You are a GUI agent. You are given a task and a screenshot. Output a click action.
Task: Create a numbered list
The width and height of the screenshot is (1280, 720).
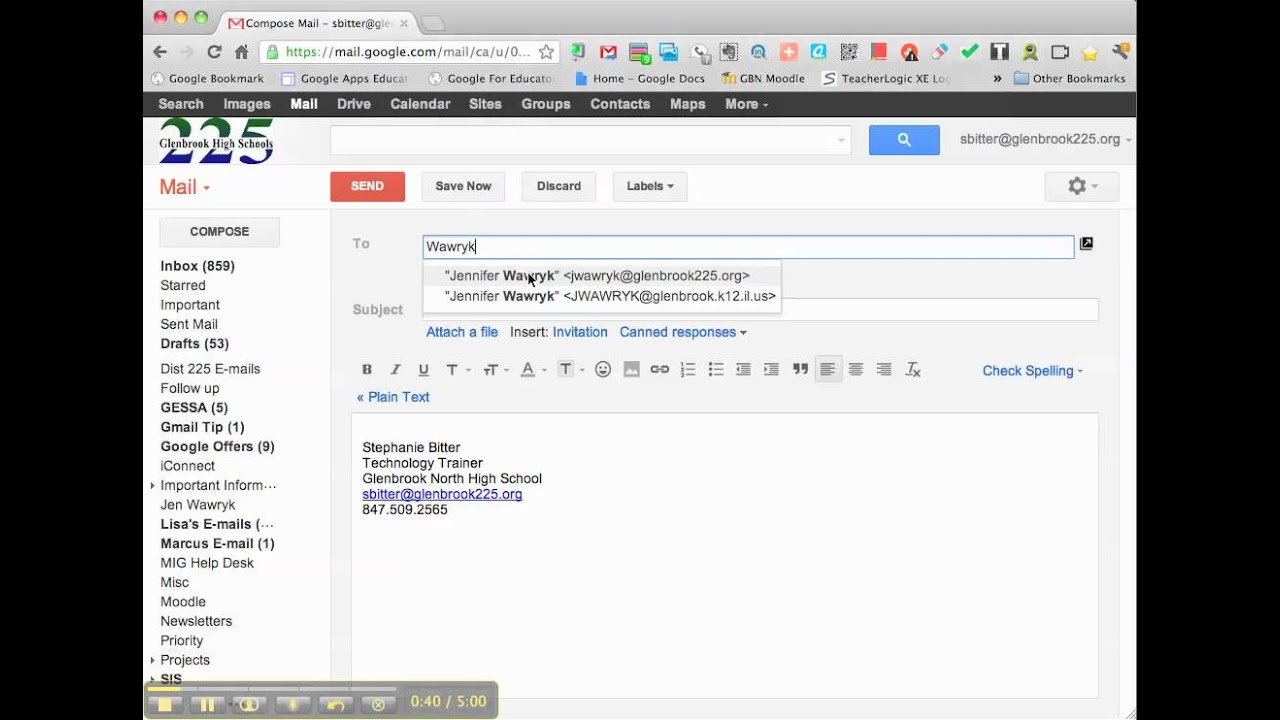[x=687, y=370]
